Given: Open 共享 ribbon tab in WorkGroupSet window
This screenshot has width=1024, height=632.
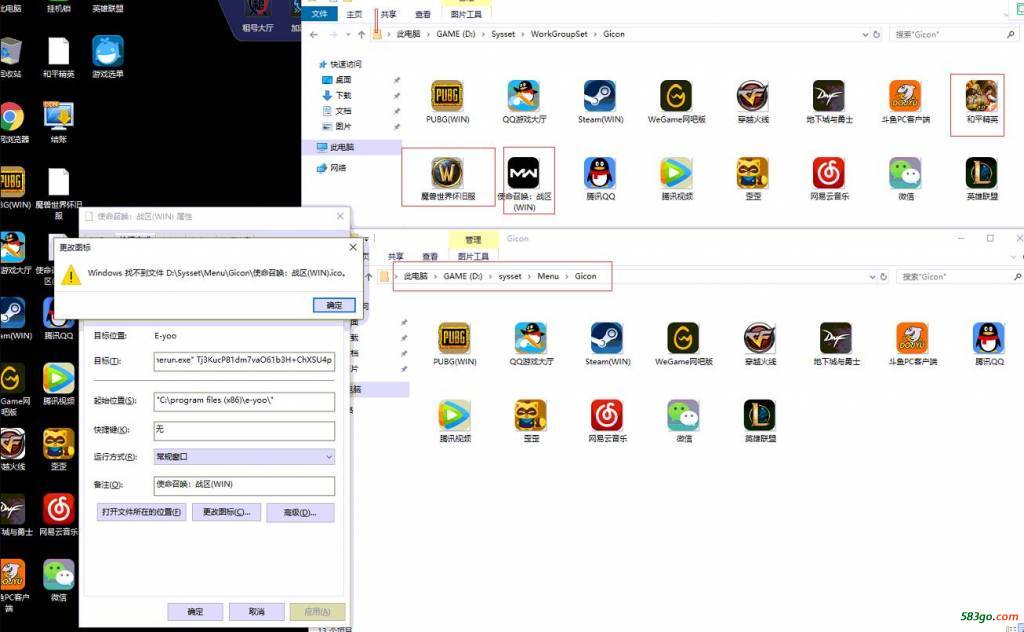Looking at the screenshot, I should 389,14.
